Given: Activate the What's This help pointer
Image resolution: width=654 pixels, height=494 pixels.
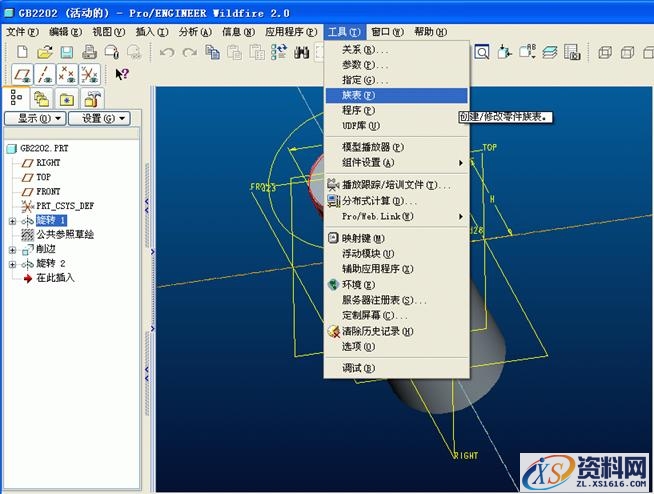Looking at the screenshot, I should click(x=122, y=74).
